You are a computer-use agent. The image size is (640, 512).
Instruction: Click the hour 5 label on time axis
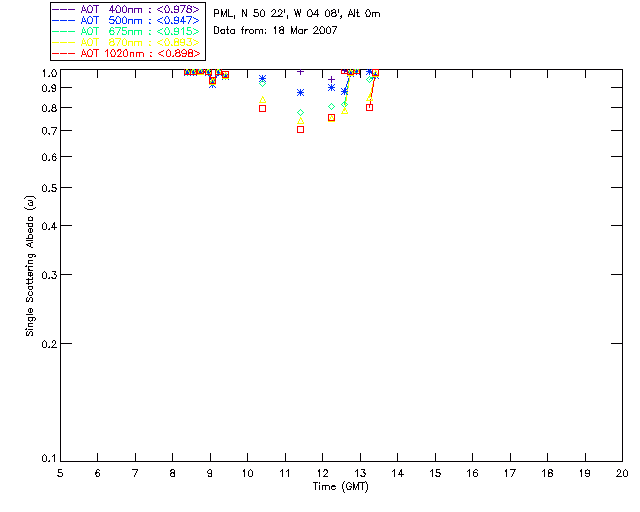pyautogui.click(x=60, y=473)
